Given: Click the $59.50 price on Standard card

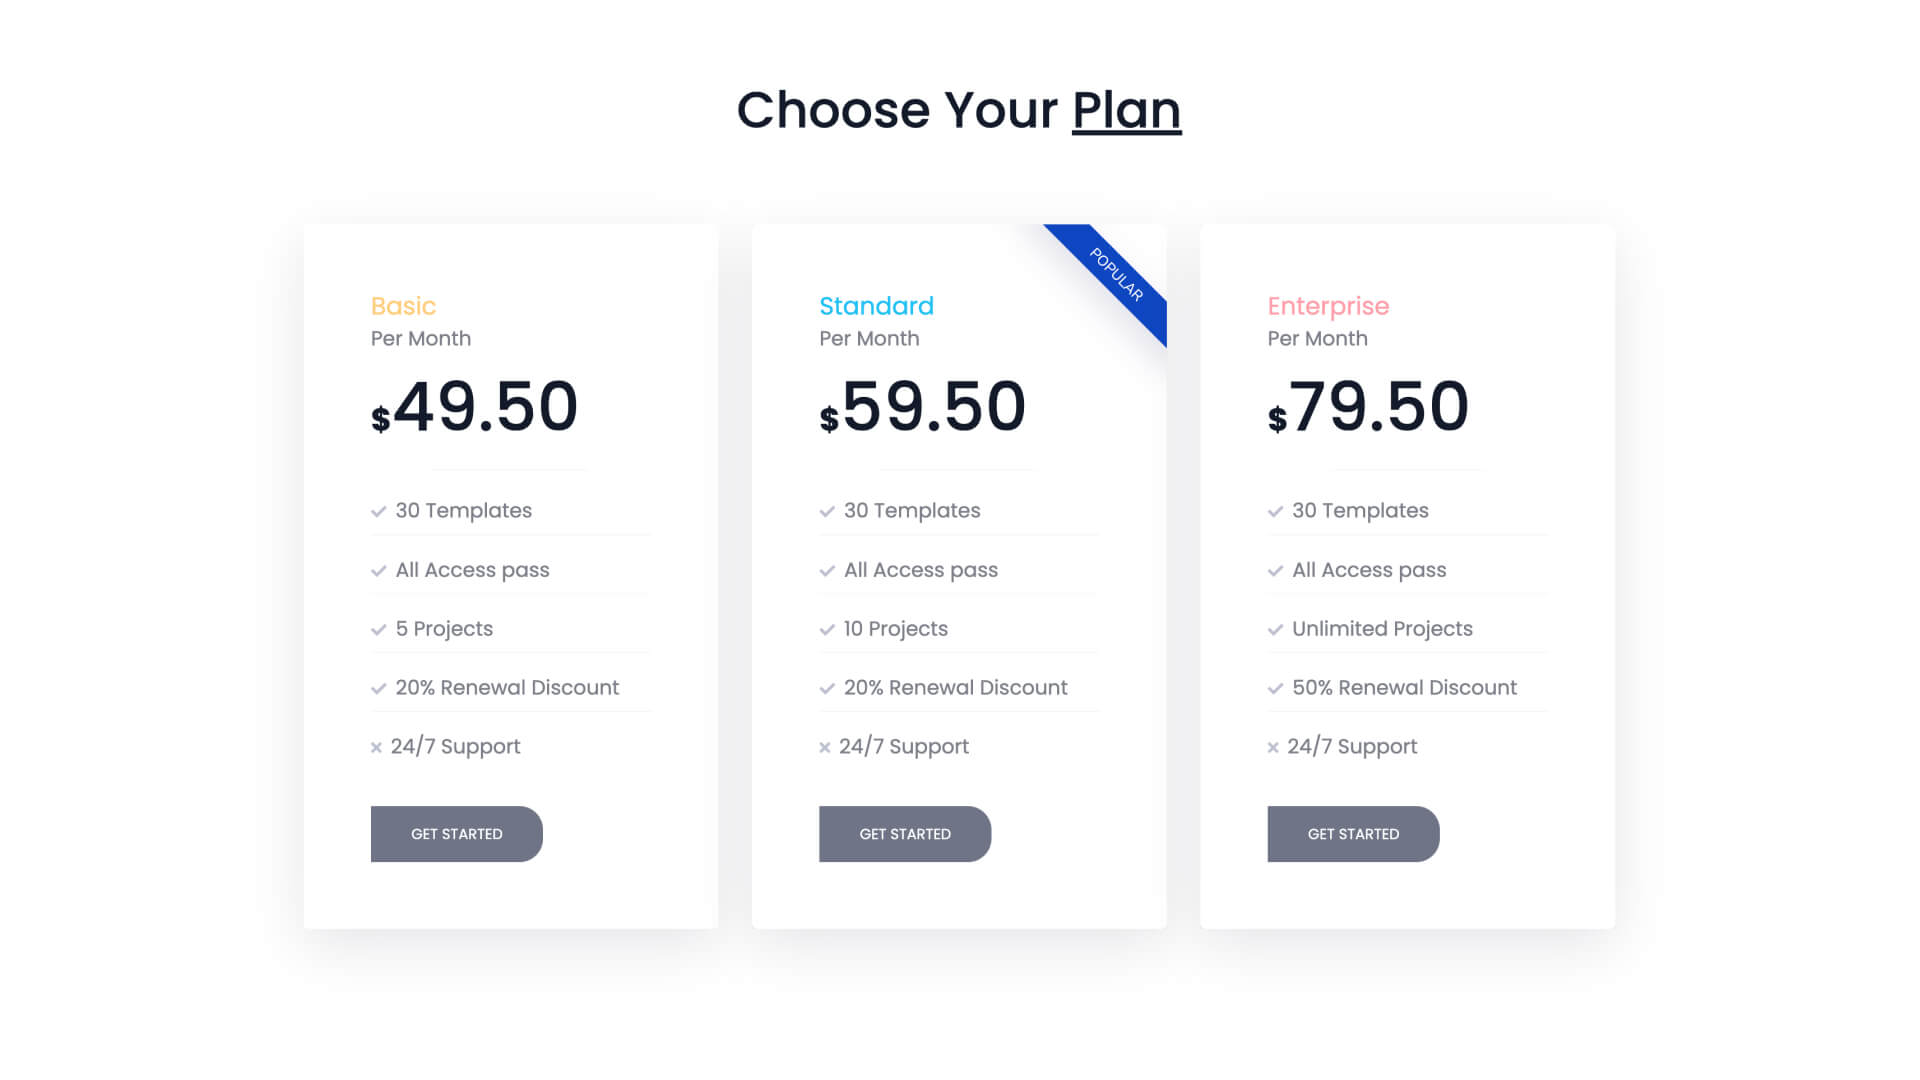Looking at the screenshot, I should click(922, 407).
